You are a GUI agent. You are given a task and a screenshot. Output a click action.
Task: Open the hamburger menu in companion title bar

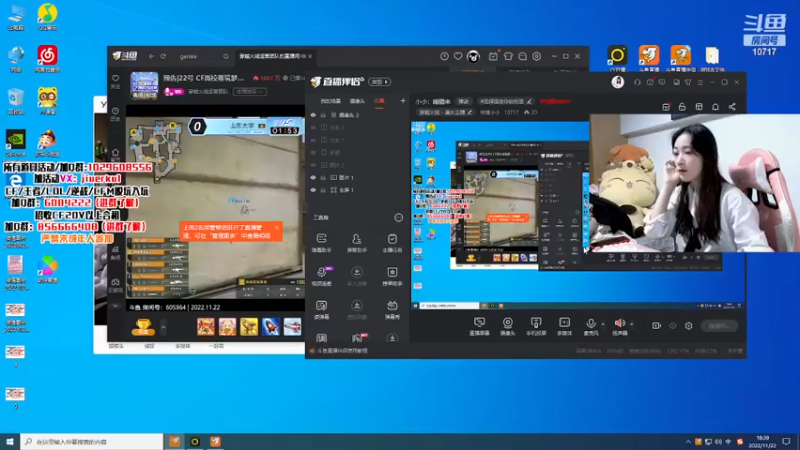700,82
